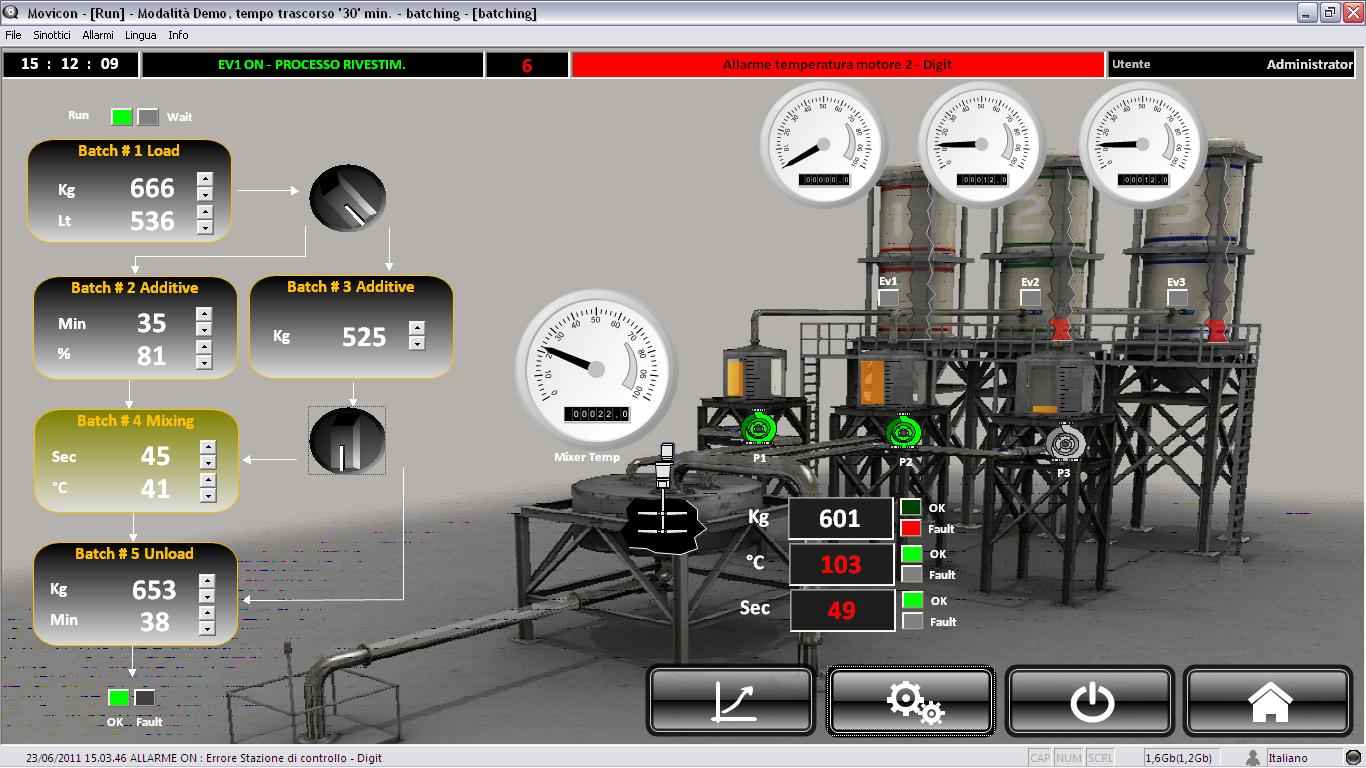Image resolution: width=1366 pixels, height=768 pixels.
Task: Open the File menu
Action: click(13, 35)
